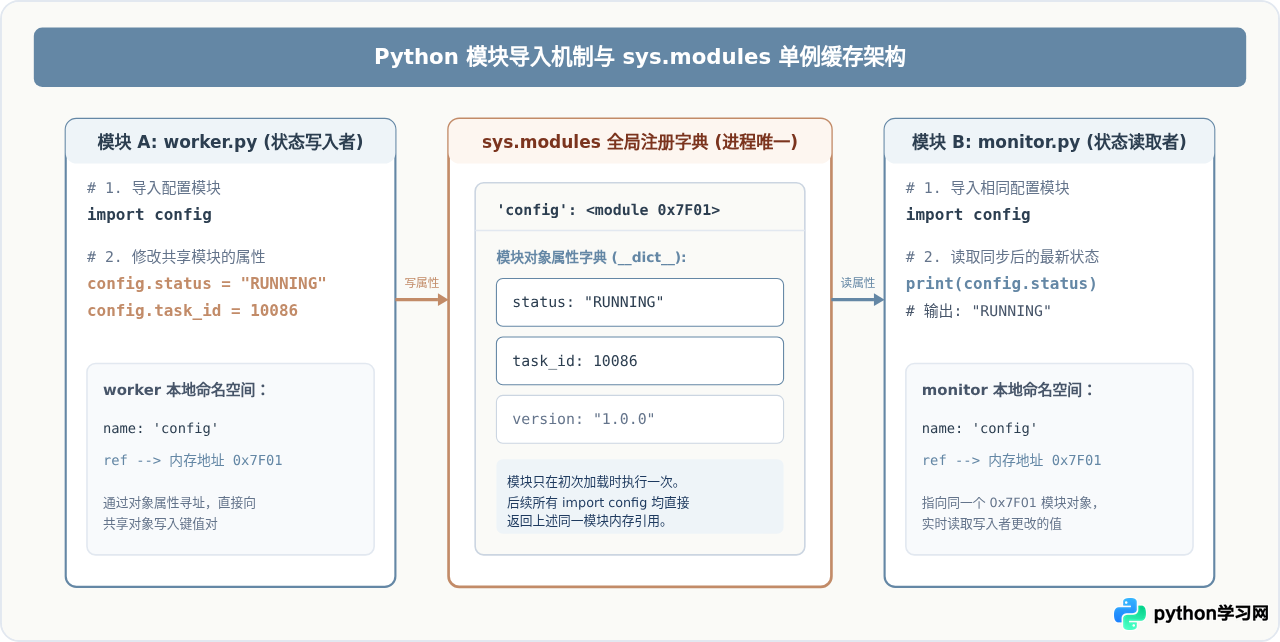Click the config.status = "RUNNING" line
The image size is (1280, 642).
pyautogui.click(x=207, y=283)
